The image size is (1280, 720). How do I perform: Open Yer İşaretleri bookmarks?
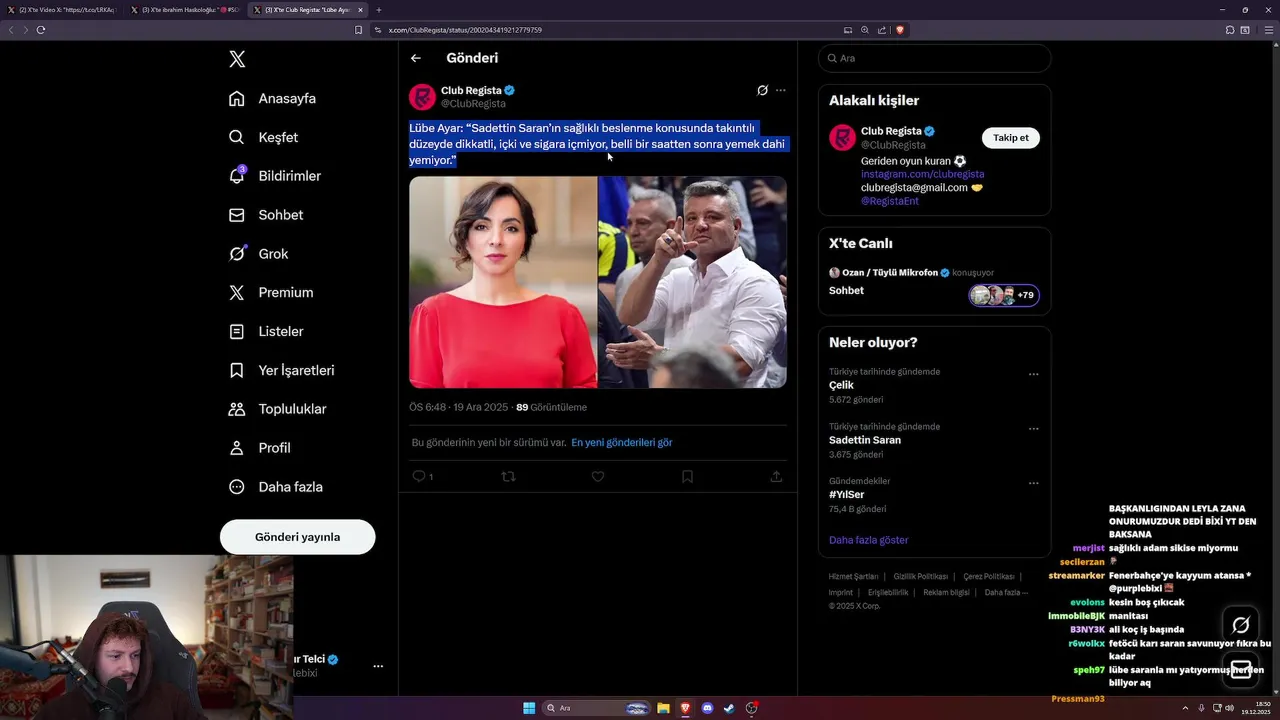pos(281,370)
